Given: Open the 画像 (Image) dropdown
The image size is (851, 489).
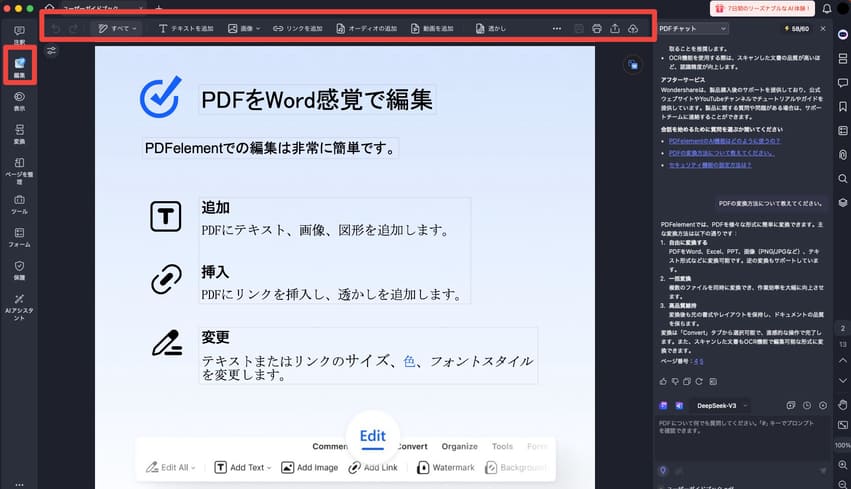Looking at the screenshot, I should tap(244, 28).
